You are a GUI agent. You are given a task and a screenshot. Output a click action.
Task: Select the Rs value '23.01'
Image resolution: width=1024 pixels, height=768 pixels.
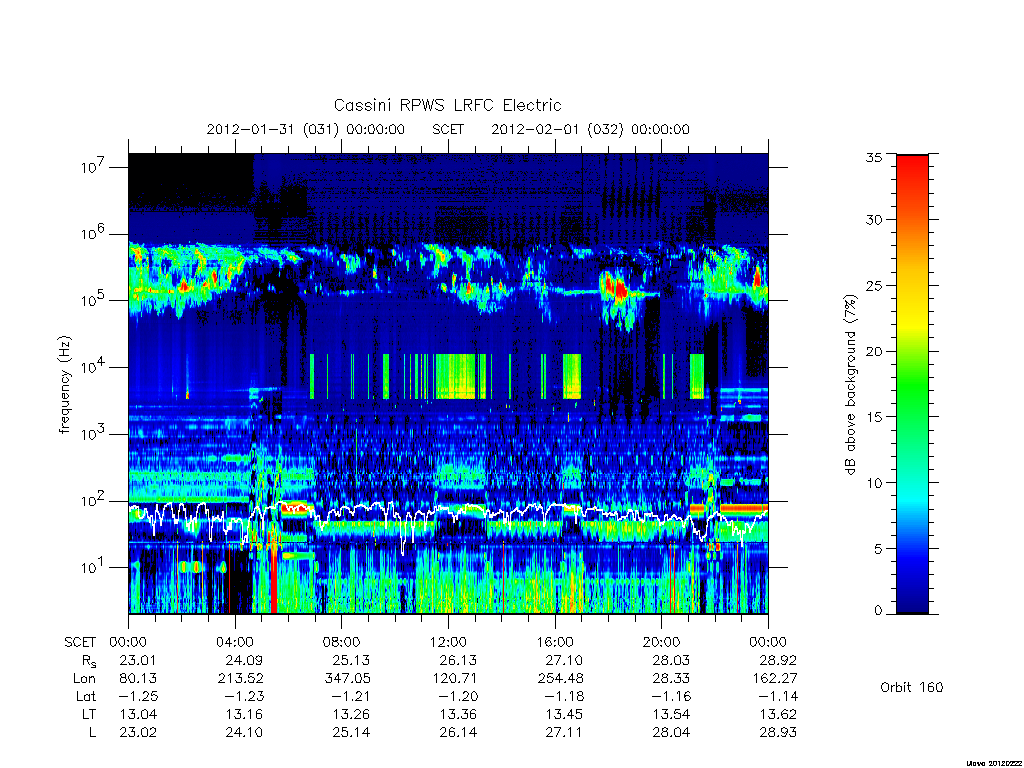138,660
